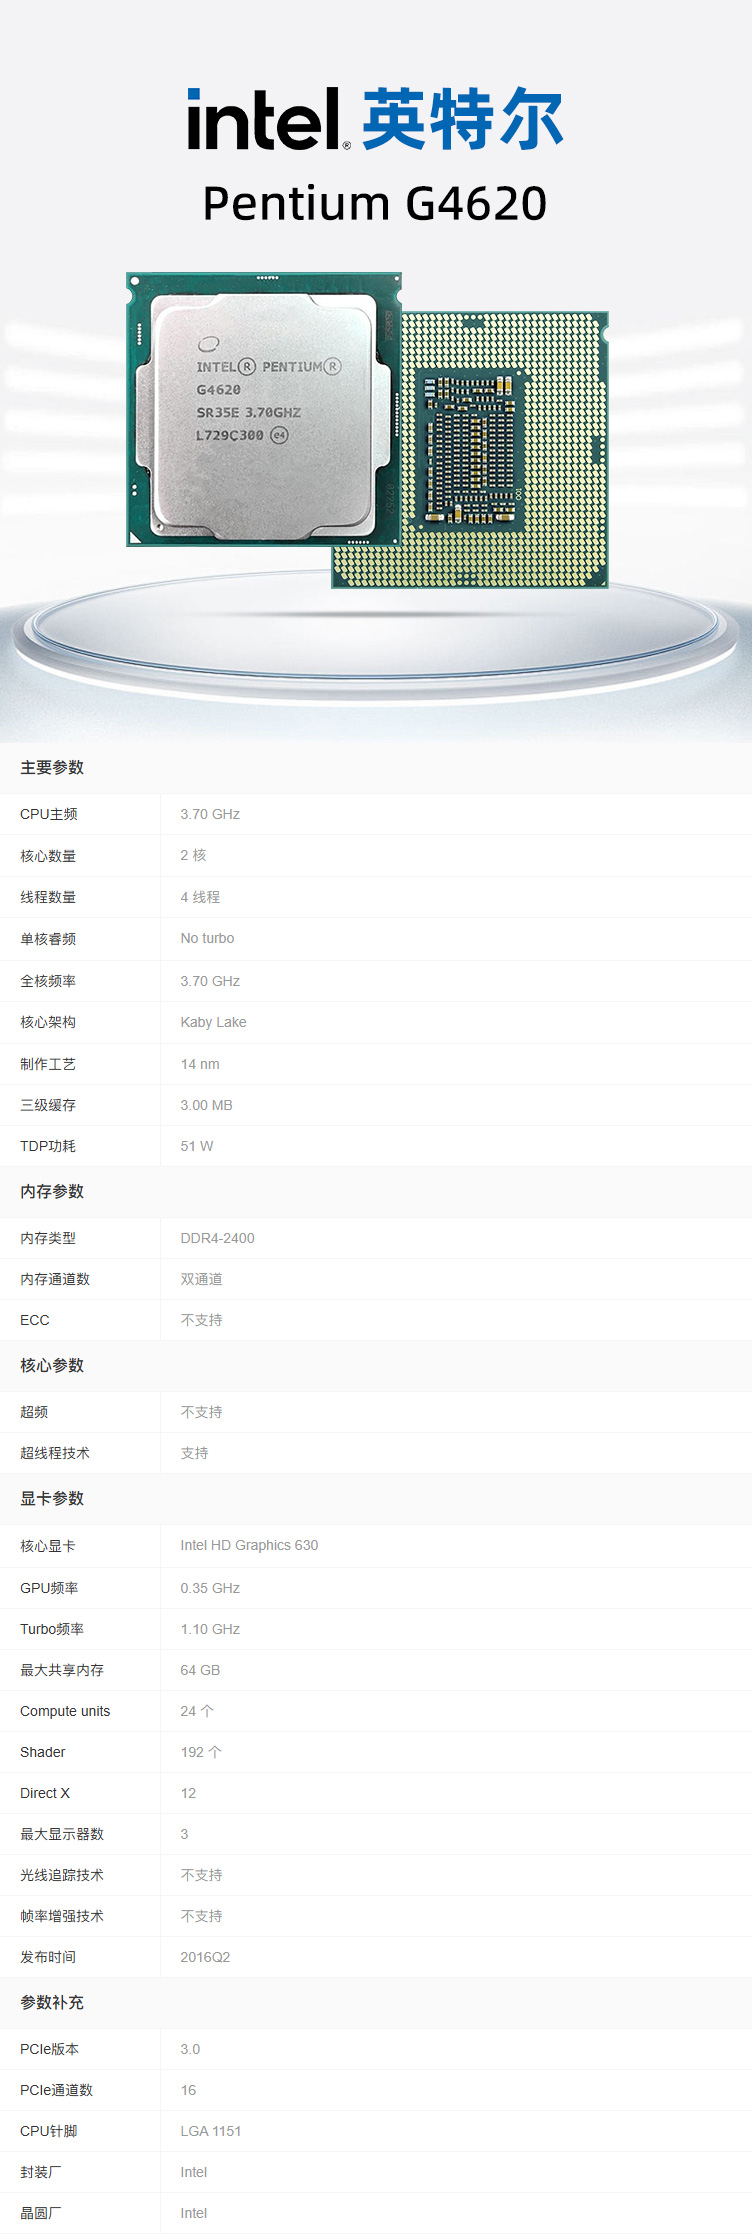Click the 1.10 GHz value
Screen dimensions: 752x2234
pyautogui.click(x=210, y=1629)
